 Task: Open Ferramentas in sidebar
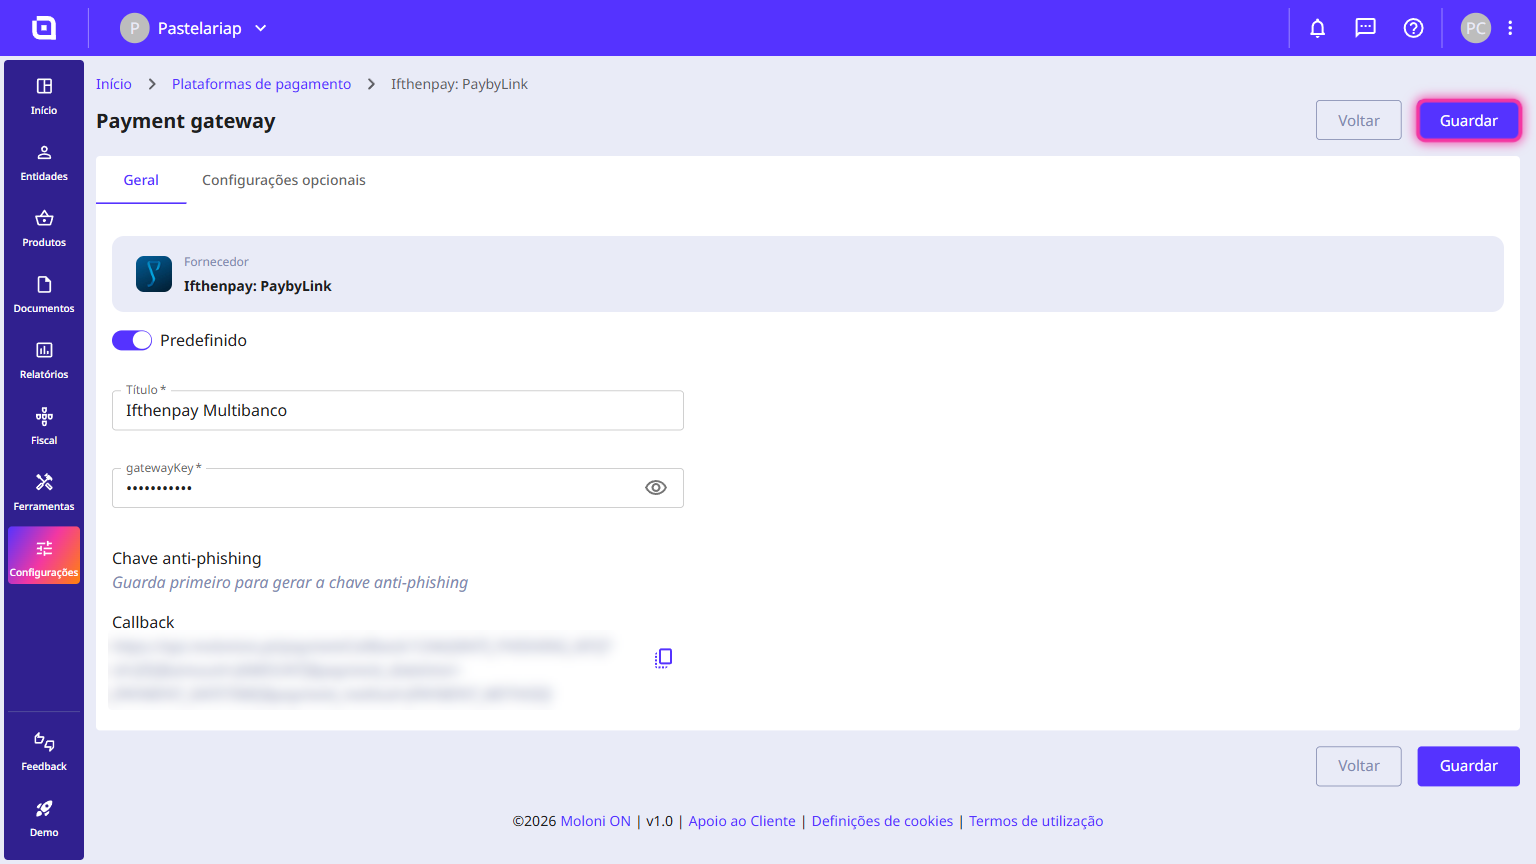point(44,493)
